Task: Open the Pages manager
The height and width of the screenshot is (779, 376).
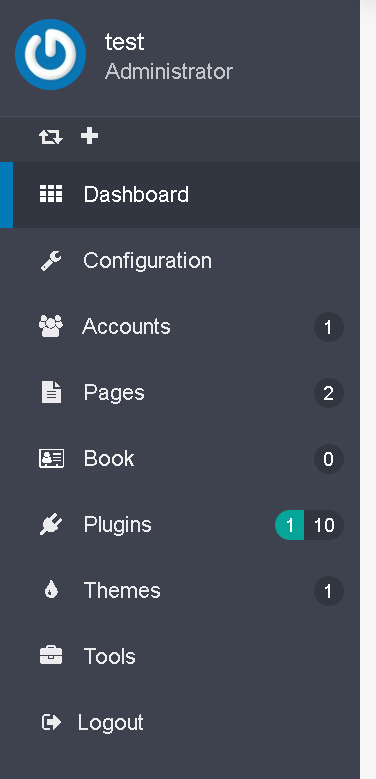Action: (x=180, y=392)
